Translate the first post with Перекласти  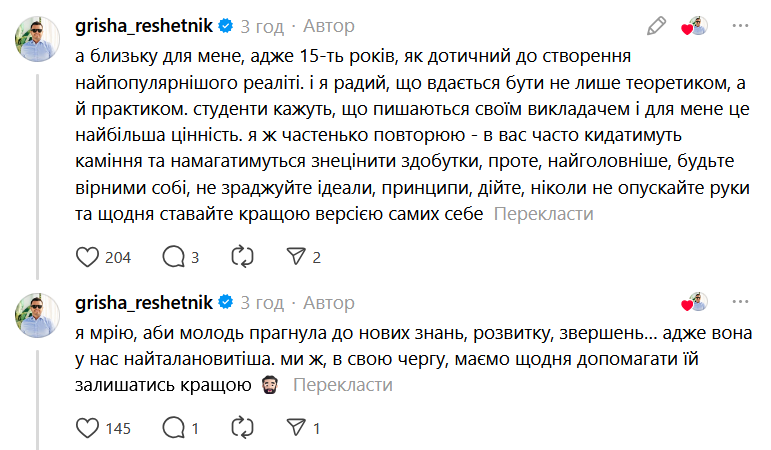click(544, 214)
